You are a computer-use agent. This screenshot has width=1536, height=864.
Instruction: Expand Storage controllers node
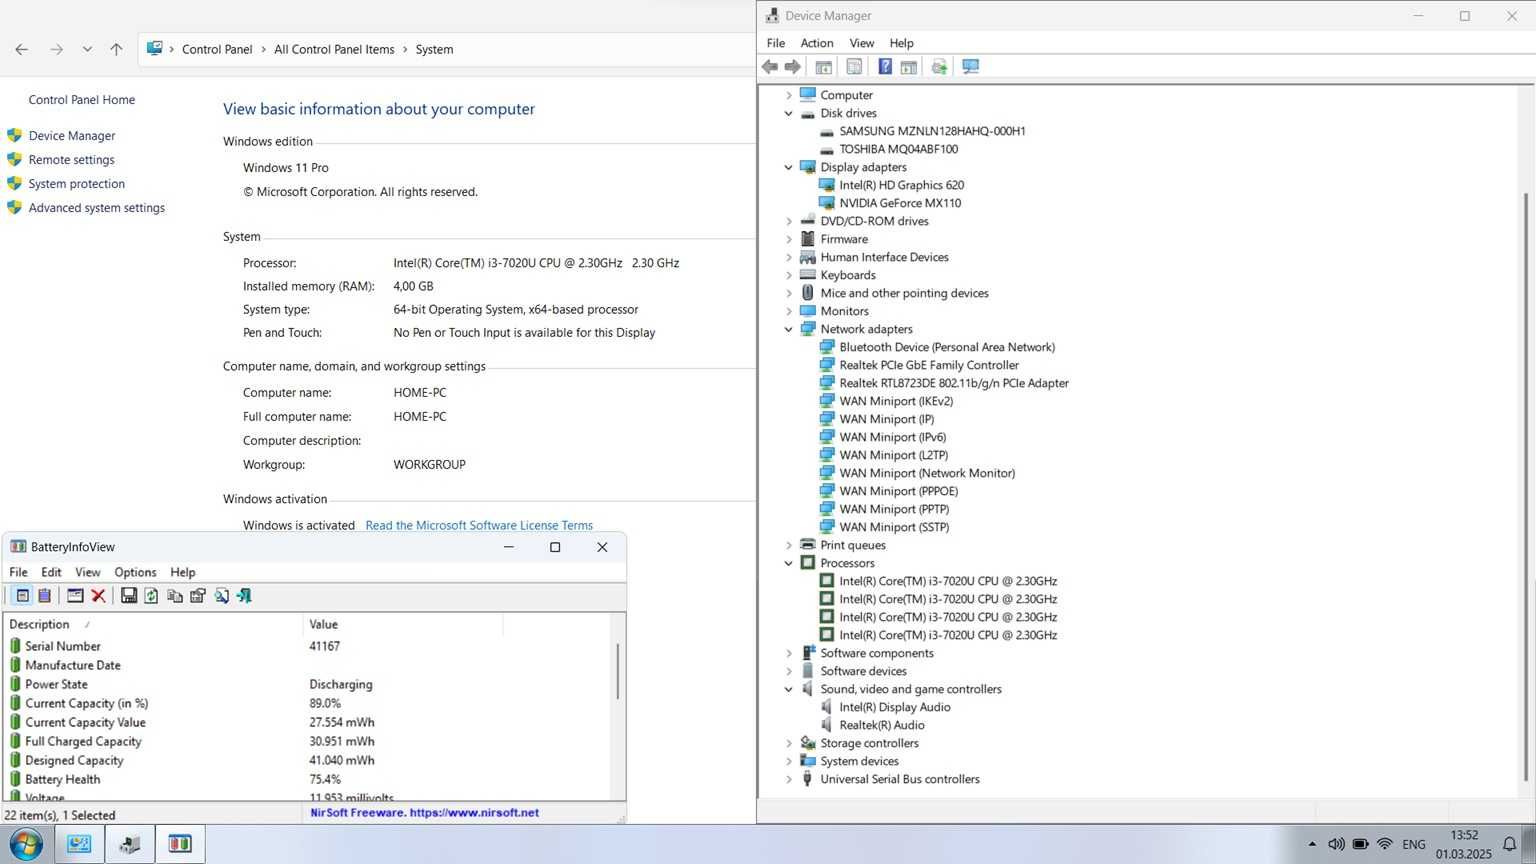[789, 743]
